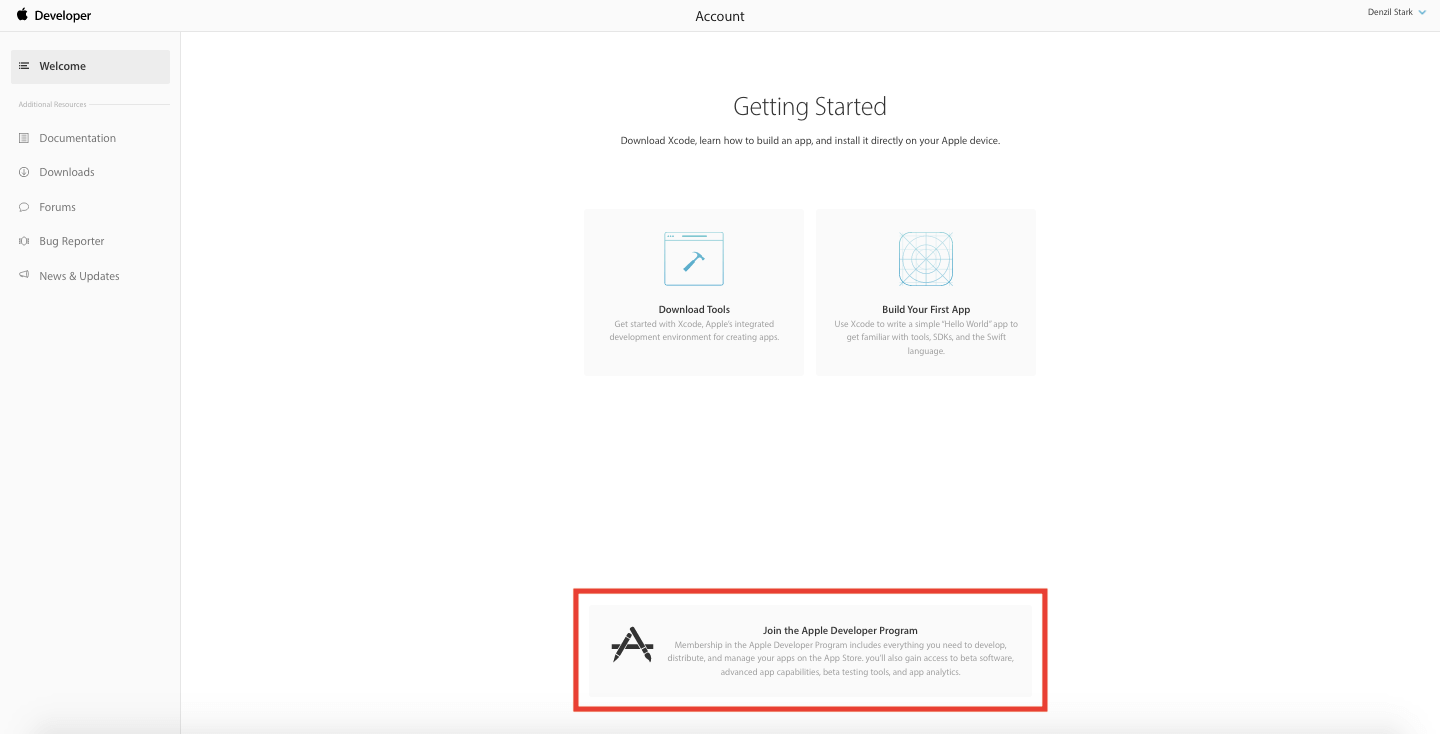The height and width of the screenshot is (734, 1440).
Task: Open the Download Tools title link
Action: [x=694, y=309]
